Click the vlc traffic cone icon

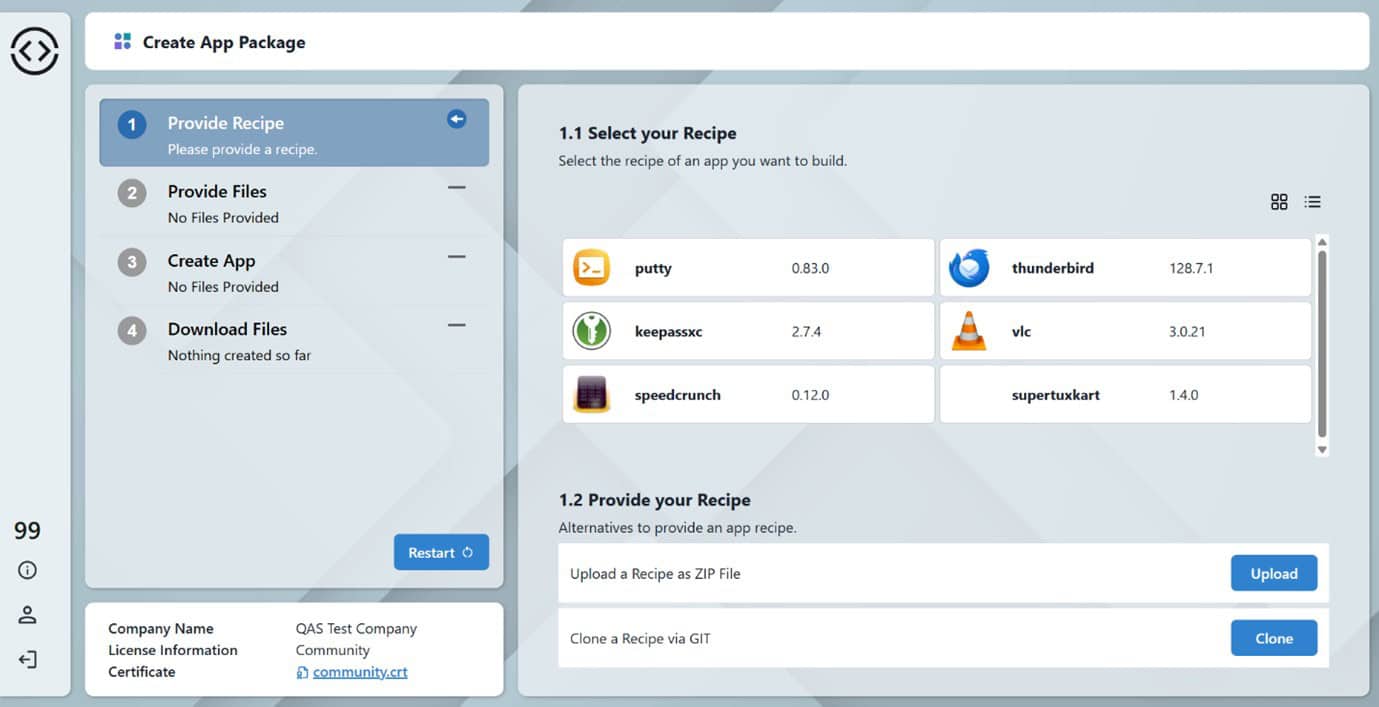click(x=968, y=331)
